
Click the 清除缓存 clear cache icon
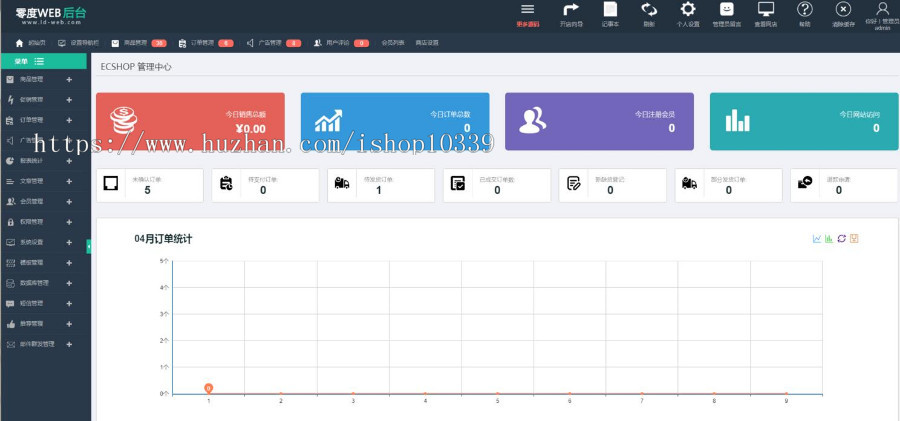(843, 10)
